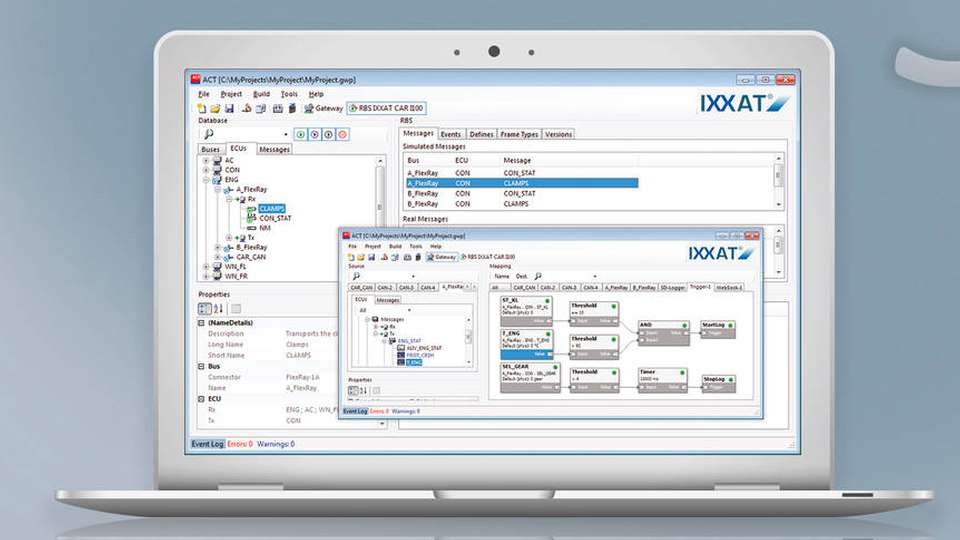Open the Tools menu in the back RBS window

[289, 94]
